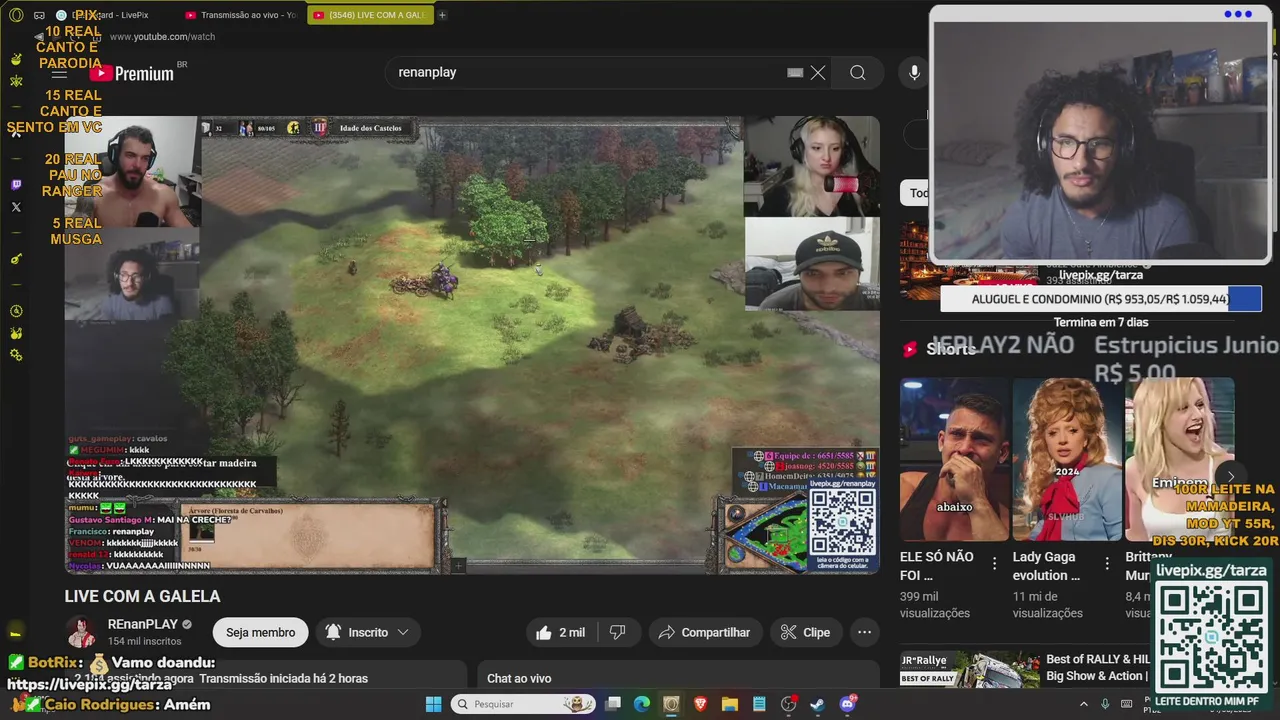Open File Explorer from taskbar
Viewport: 1280px width, 720px height.
(x=729, y=704)
